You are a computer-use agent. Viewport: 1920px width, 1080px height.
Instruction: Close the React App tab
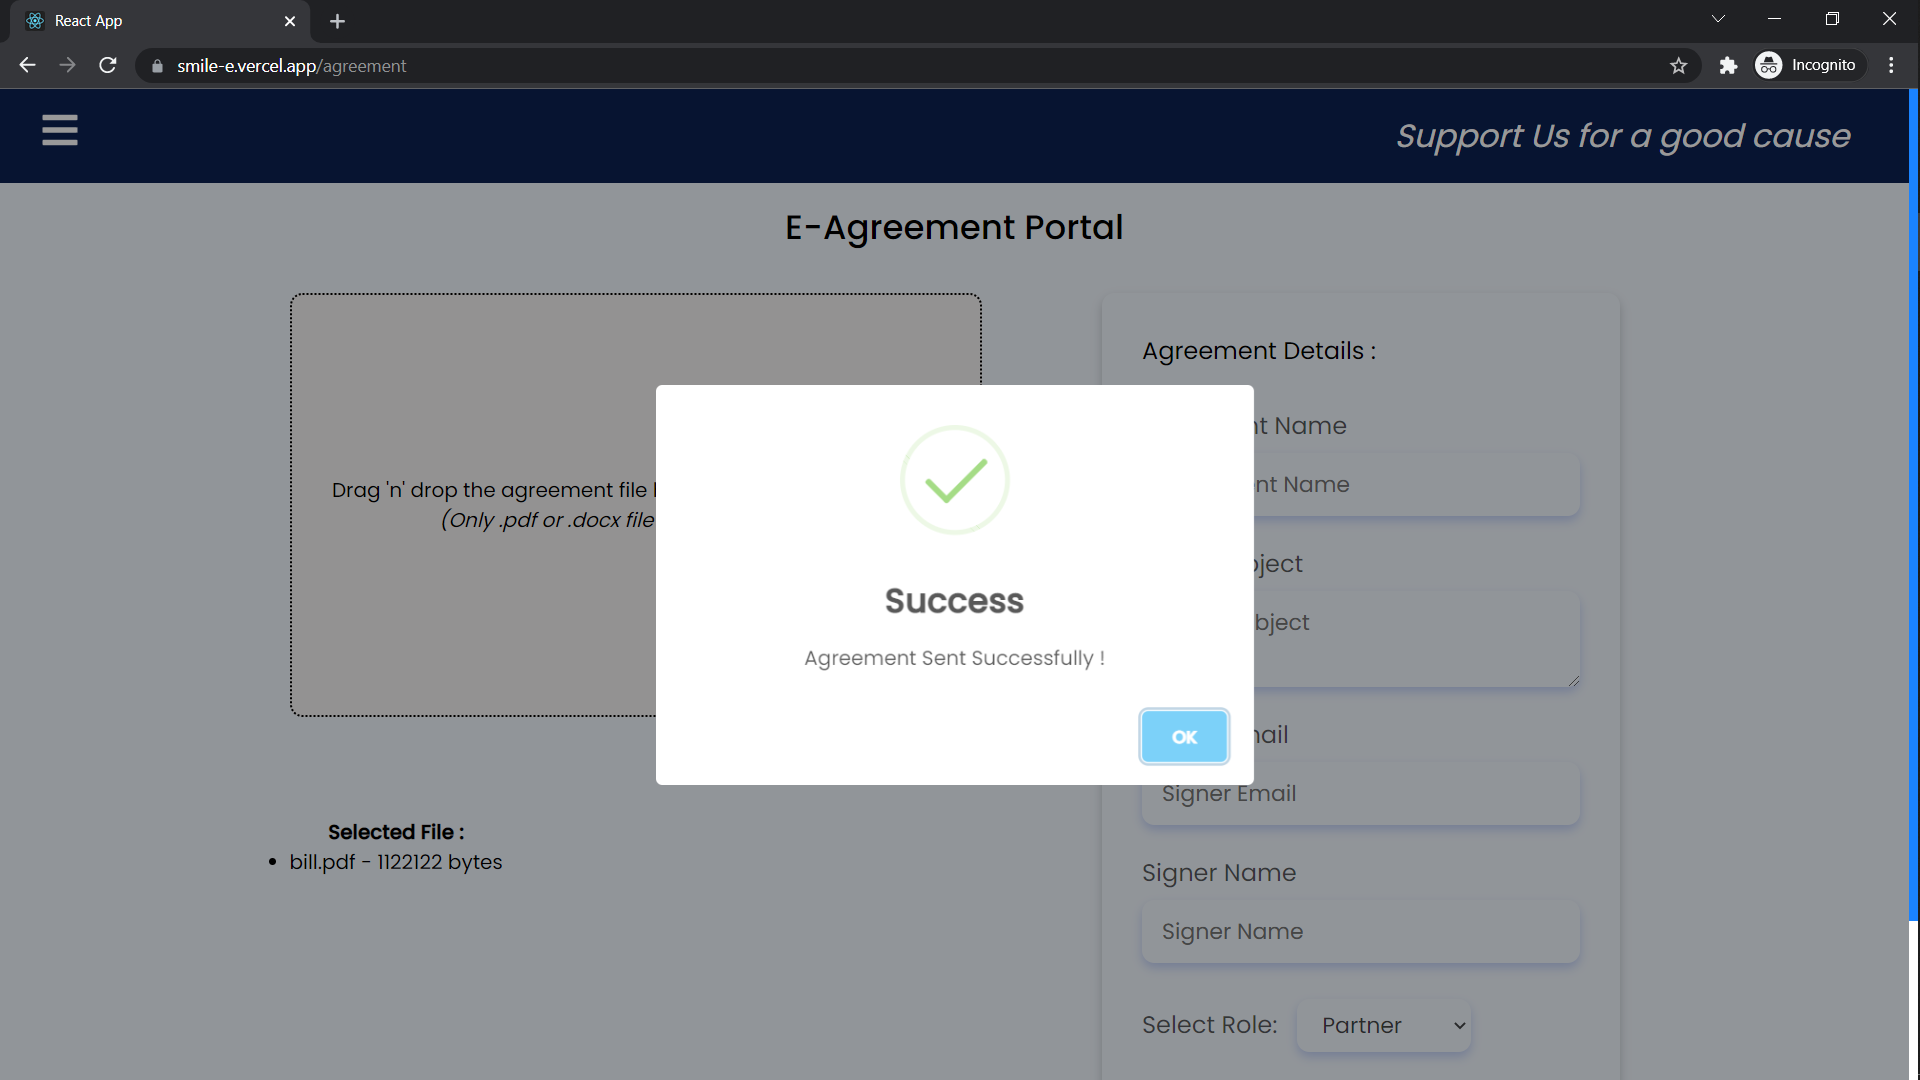click(x=290, y=21)
